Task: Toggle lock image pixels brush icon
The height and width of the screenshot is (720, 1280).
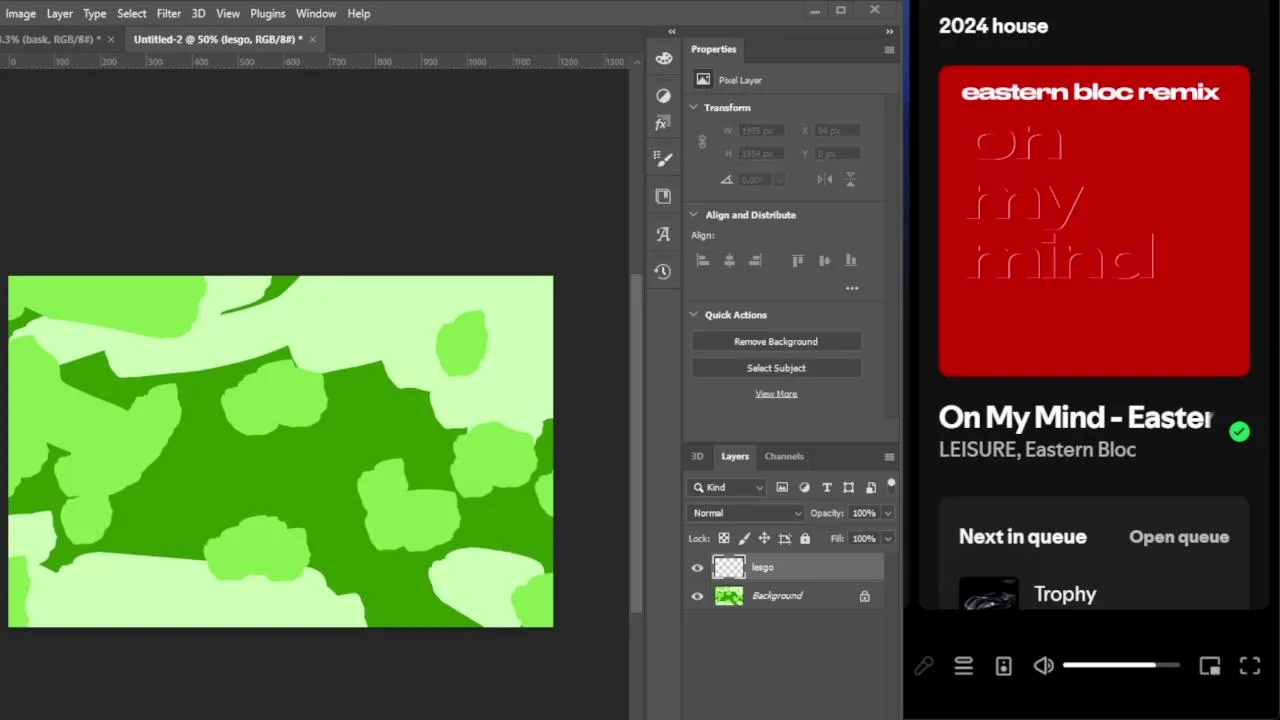Action: [x=744, y=538]
